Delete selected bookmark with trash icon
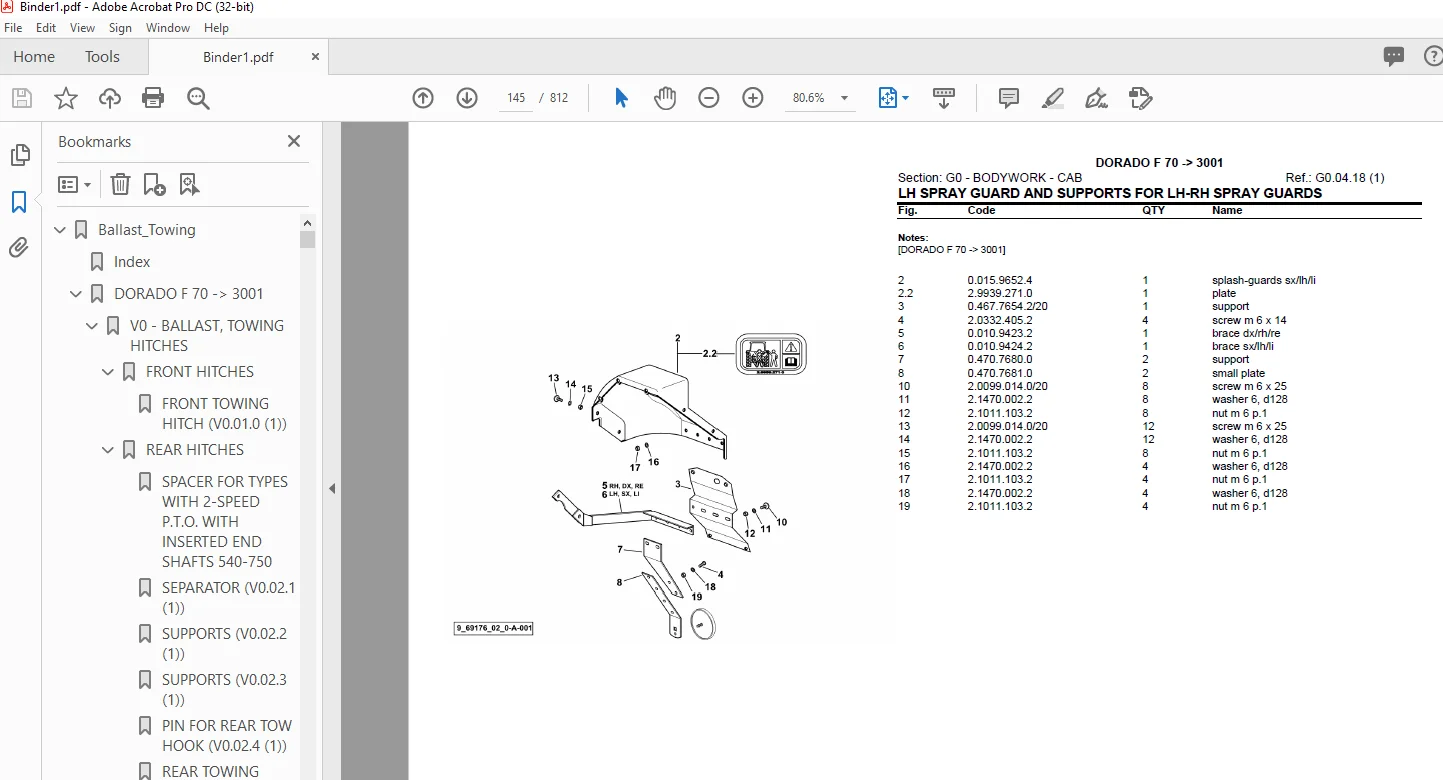The width and height of the screenshot is (1443, 780). [120, 184]
